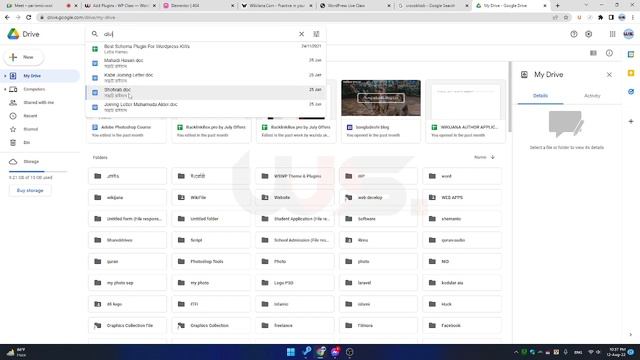Open the Logo PSD folder
The width and height of the screenshot is (640, 360).
[295, 283]
